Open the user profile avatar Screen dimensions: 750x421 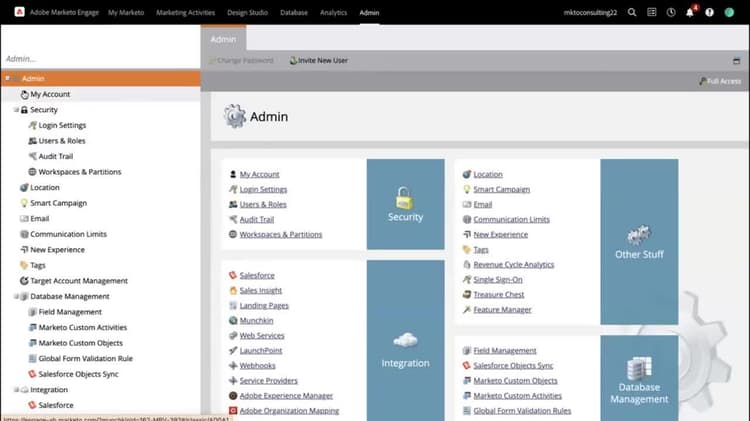coord(729,12)
